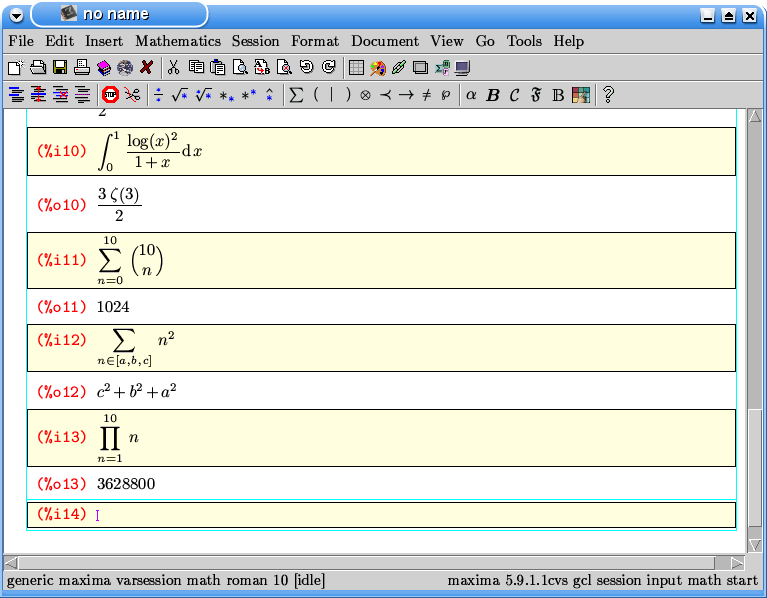
Task: Insert a link using the chain icon
Action: click(399, 67)
